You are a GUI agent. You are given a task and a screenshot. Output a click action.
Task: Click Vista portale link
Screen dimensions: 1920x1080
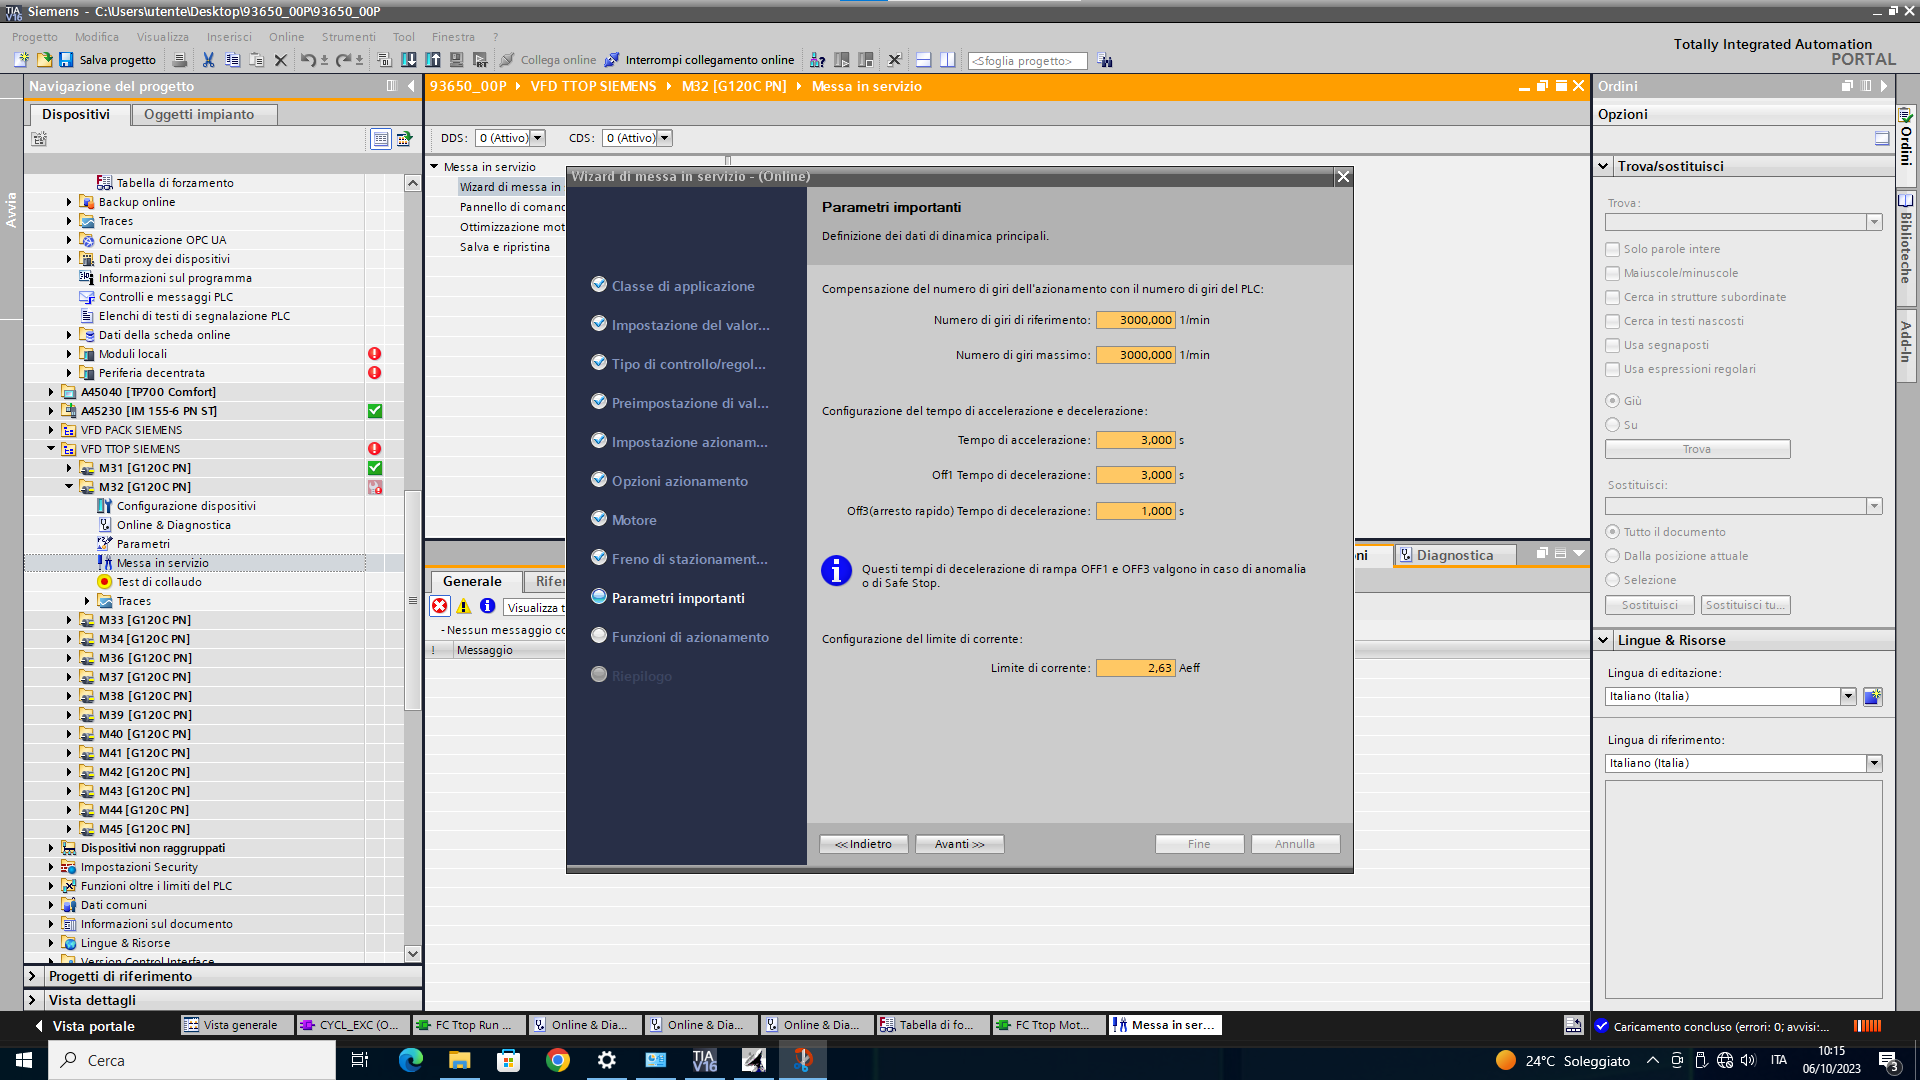(93, 1026)
